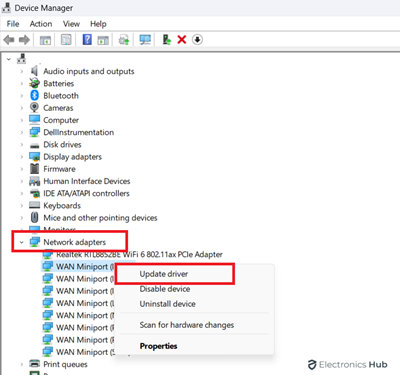Collapse the Network adapters category

pyautogui.click(x=22, y=242)
